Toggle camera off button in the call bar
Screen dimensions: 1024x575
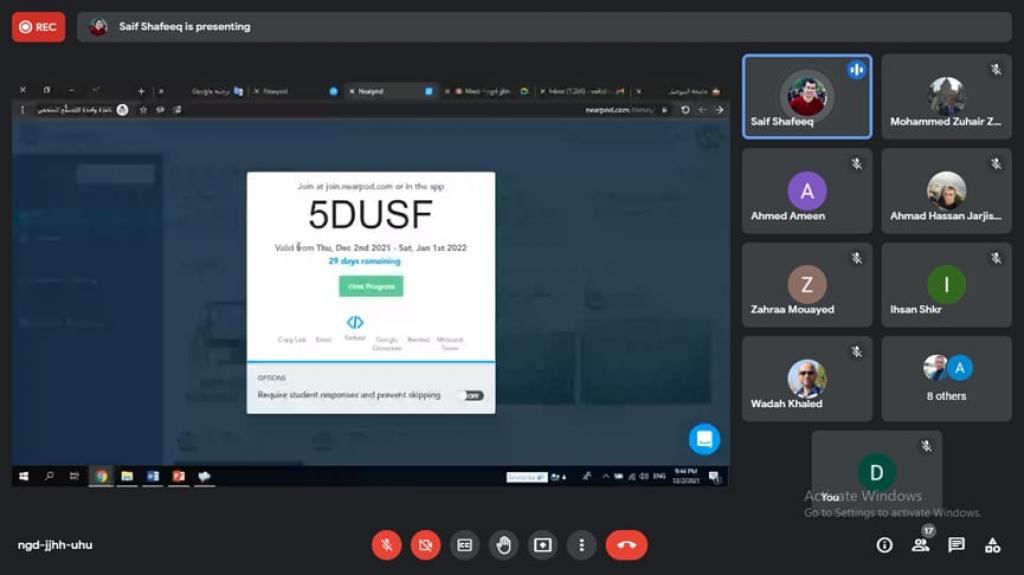pos(425,545)
